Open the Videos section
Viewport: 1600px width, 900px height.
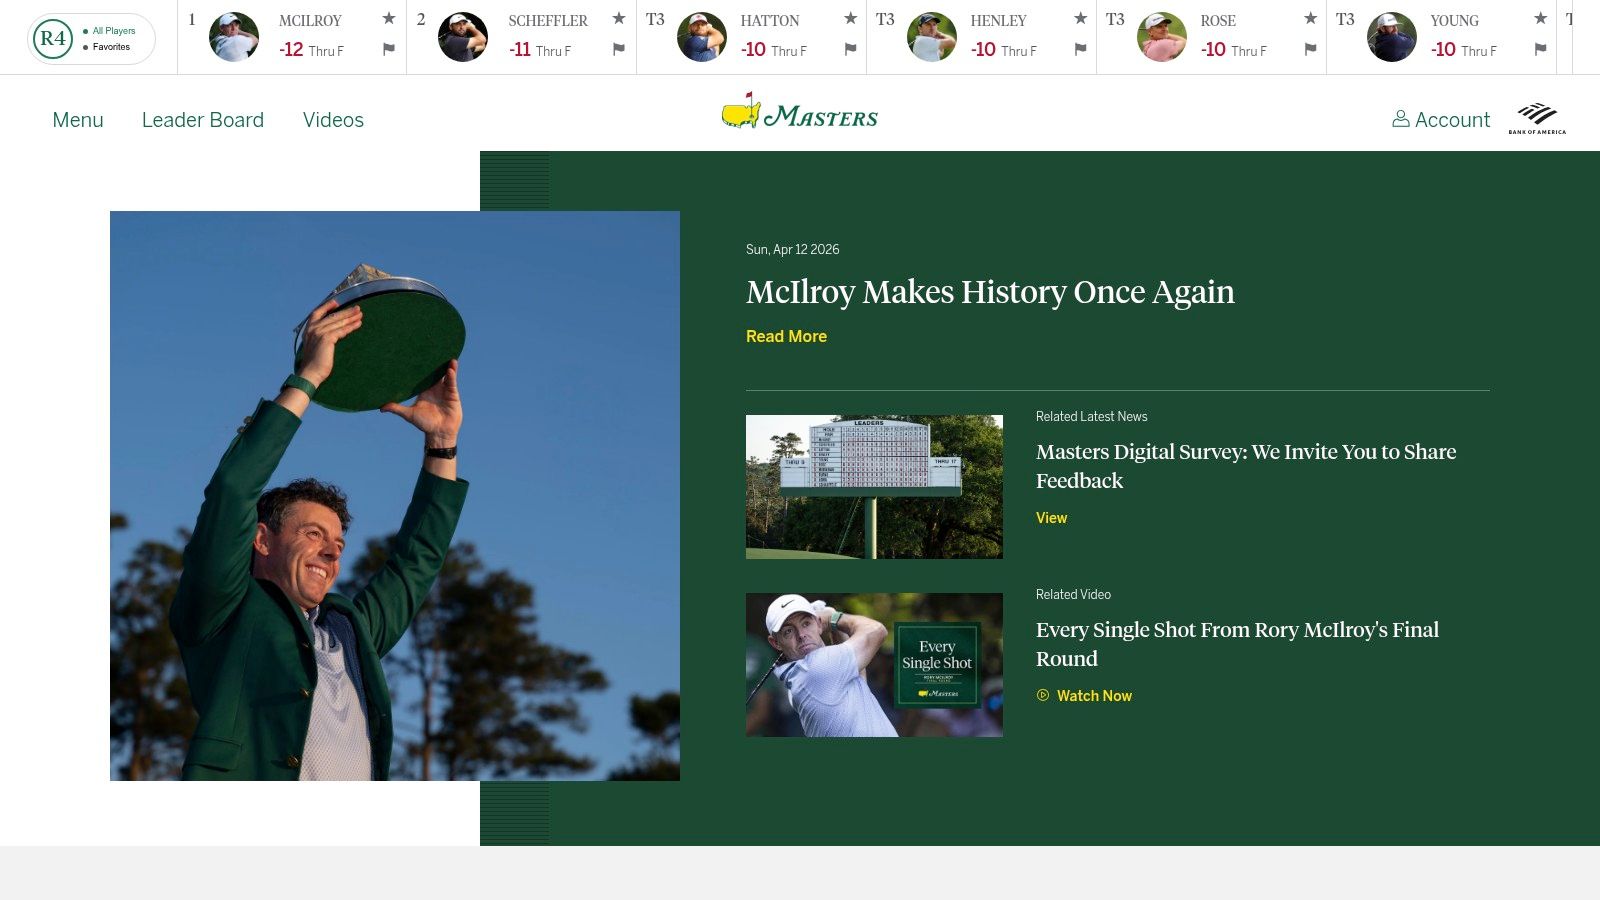tap(333, 120)
